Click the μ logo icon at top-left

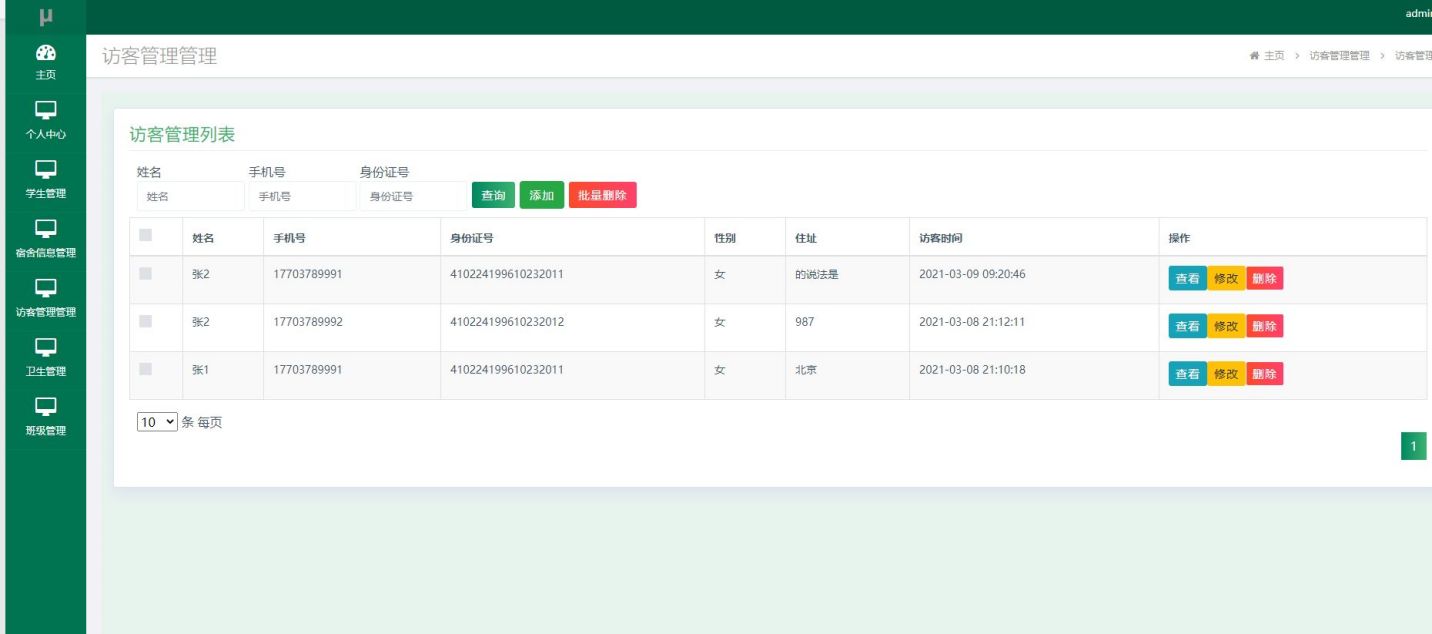(44, 16)
